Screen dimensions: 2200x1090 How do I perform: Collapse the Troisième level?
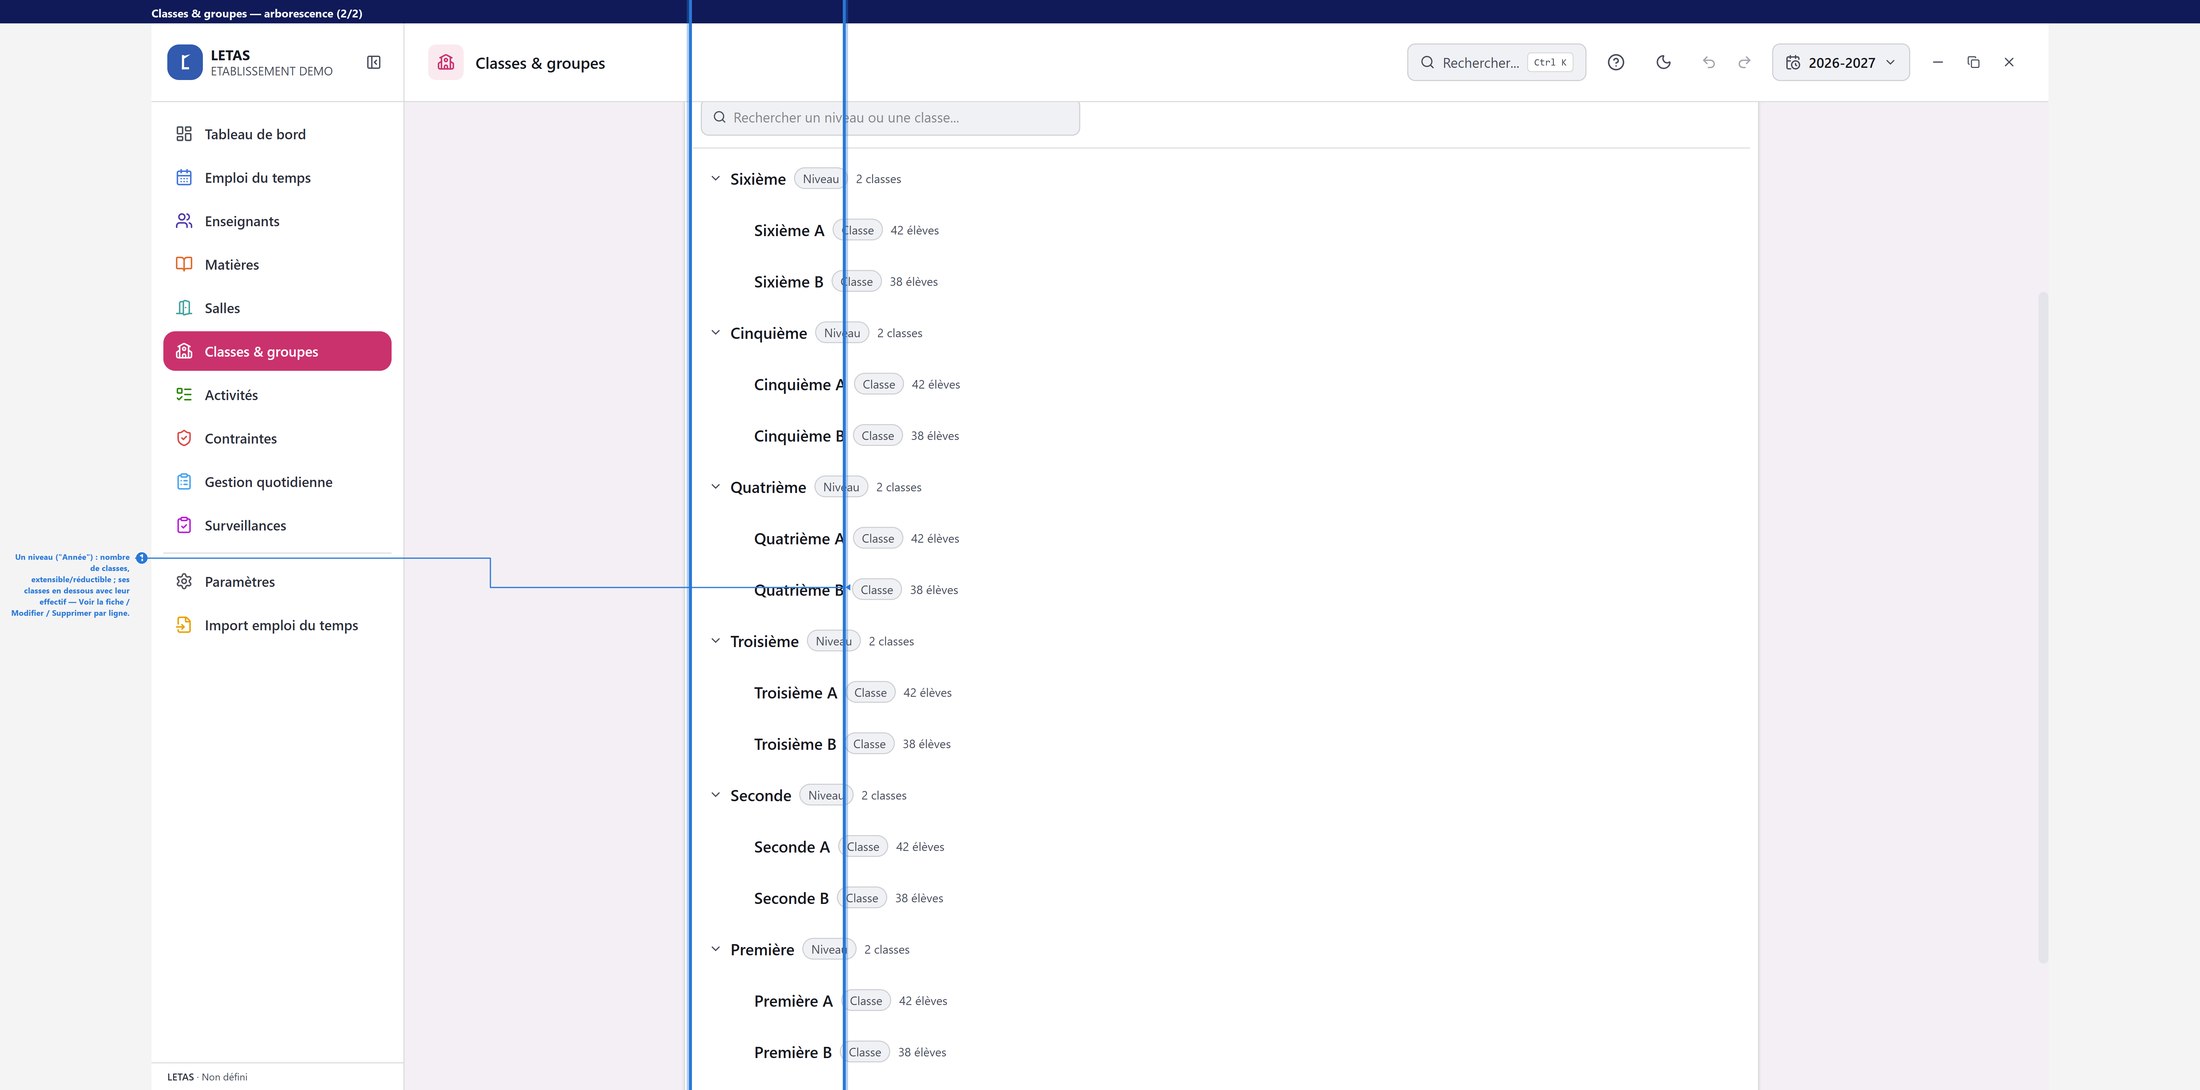[716, 641]
